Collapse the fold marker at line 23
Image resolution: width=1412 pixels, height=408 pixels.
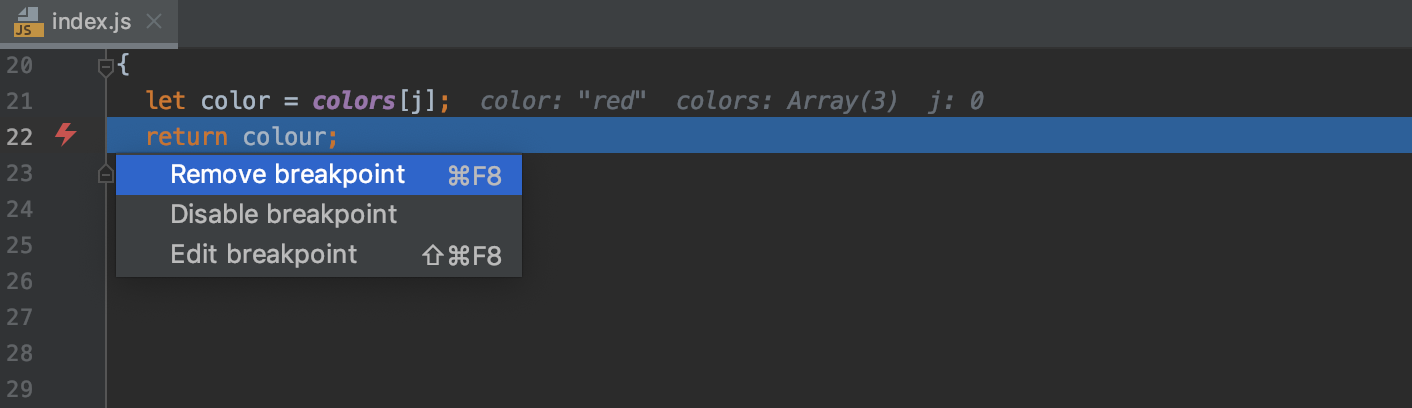(105, 174)
